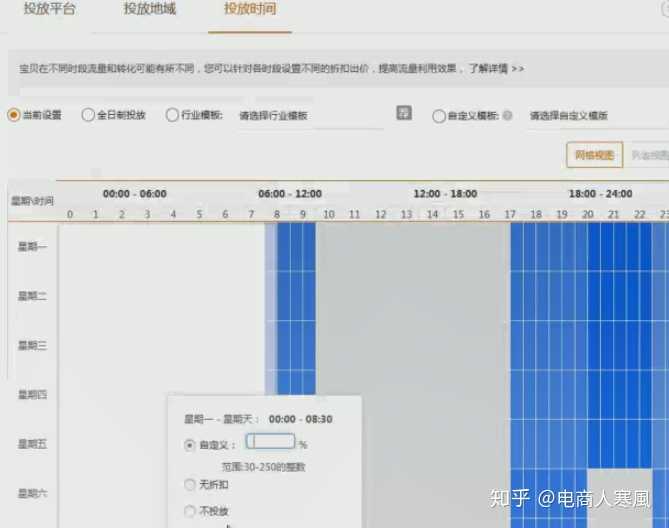
Task: Select 无折扣 option in popup
Action: point(190,485)
